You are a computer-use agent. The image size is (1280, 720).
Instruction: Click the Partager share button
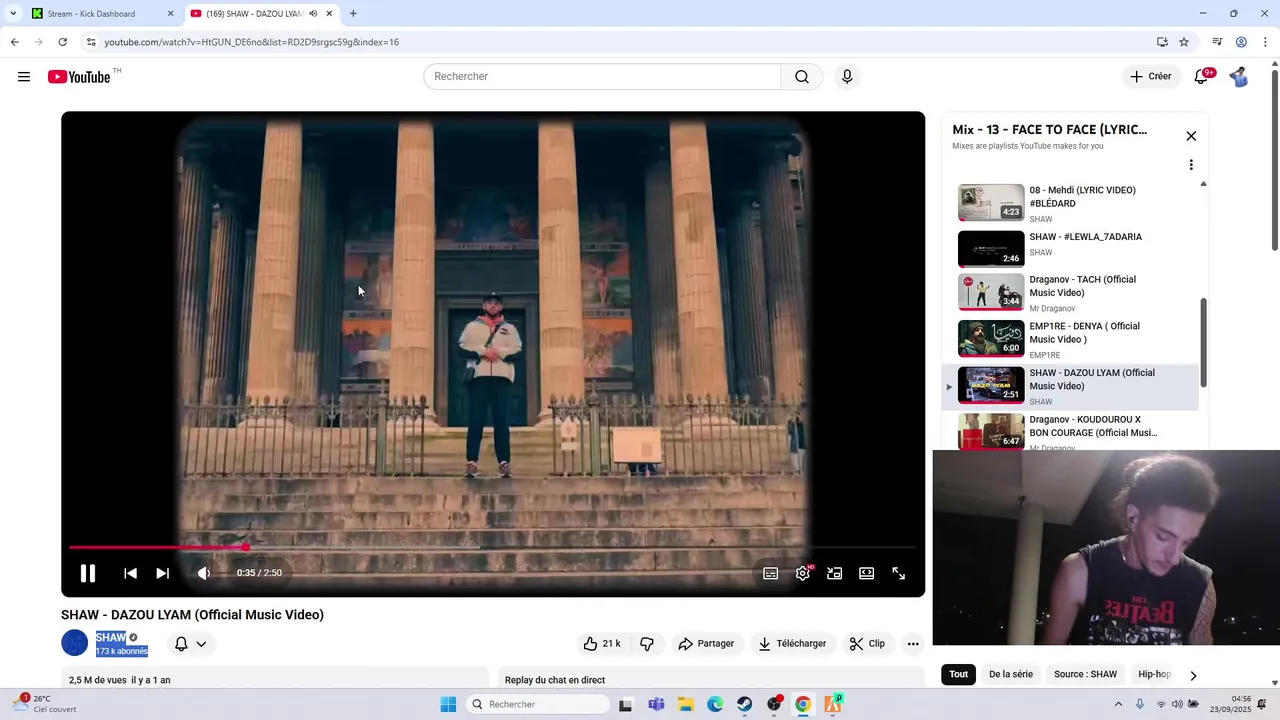pyautogui.click(x=706, y=644)
